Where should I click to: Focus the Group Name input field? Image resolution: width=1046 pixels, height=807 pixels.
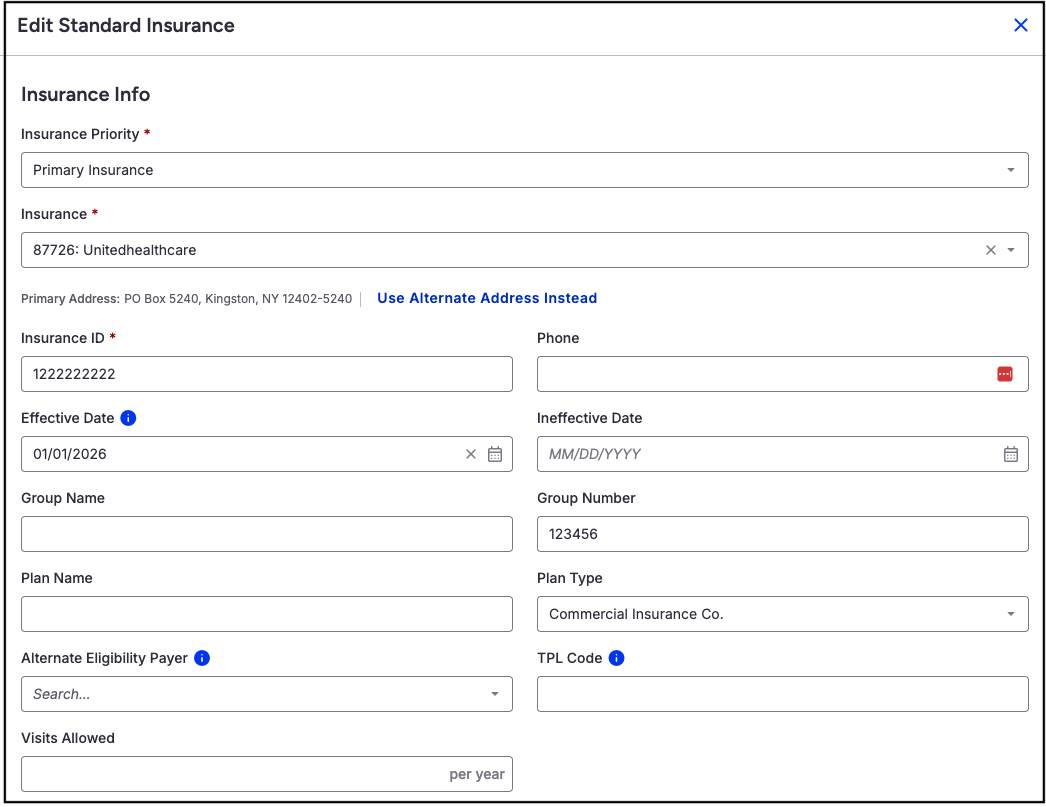tap(266, 534)
